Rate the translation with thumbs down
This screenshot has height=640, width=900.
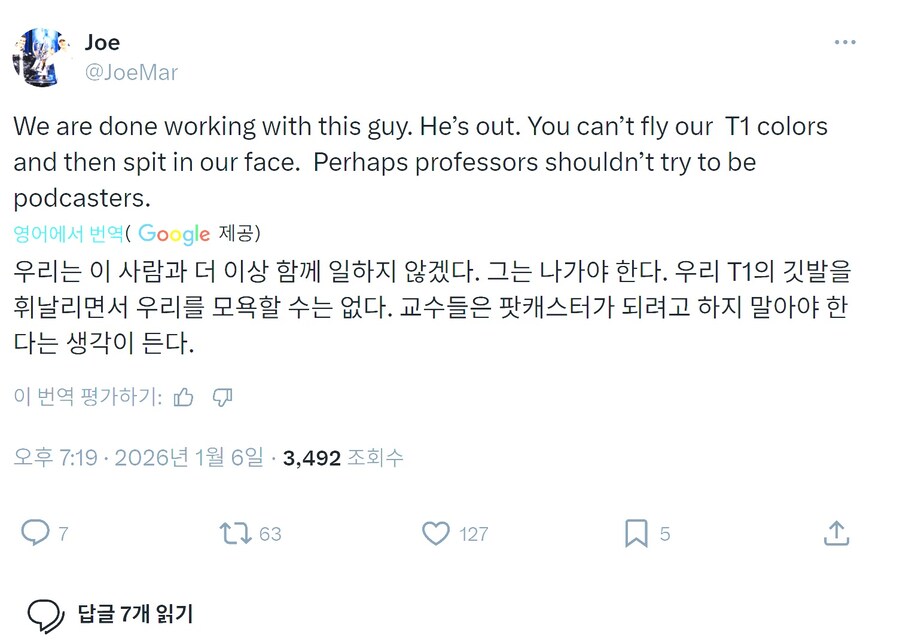222,397
